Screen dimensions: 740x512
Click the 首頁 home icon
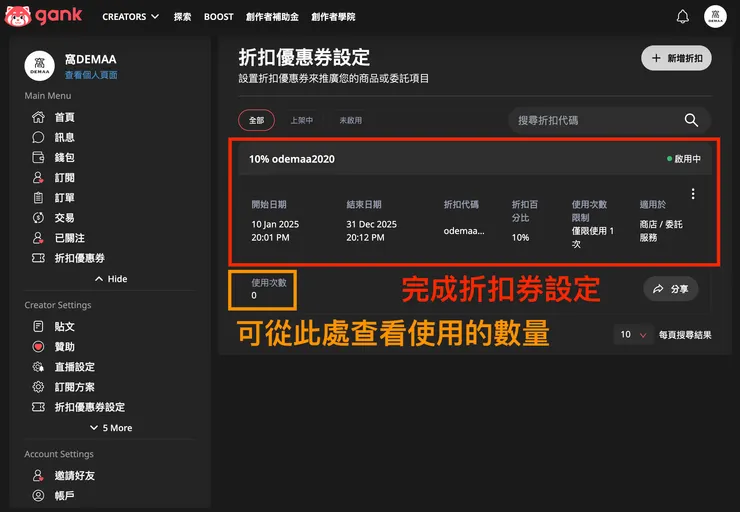pyautogui.click(x=38, y=117)
